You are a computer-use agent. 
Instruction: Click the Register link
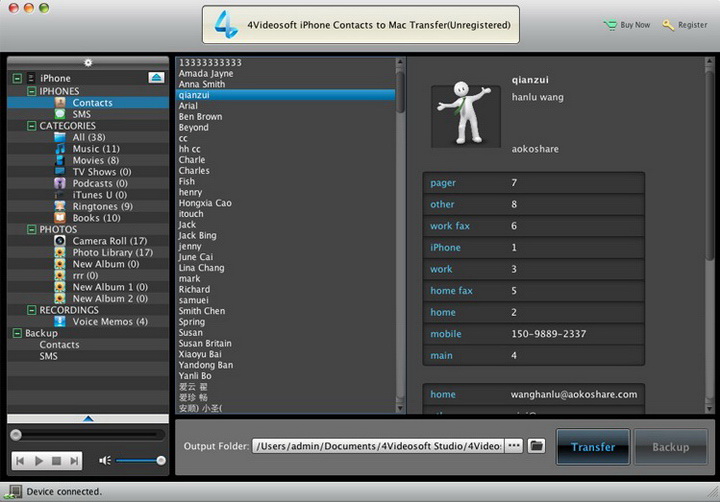click(685, 25)
